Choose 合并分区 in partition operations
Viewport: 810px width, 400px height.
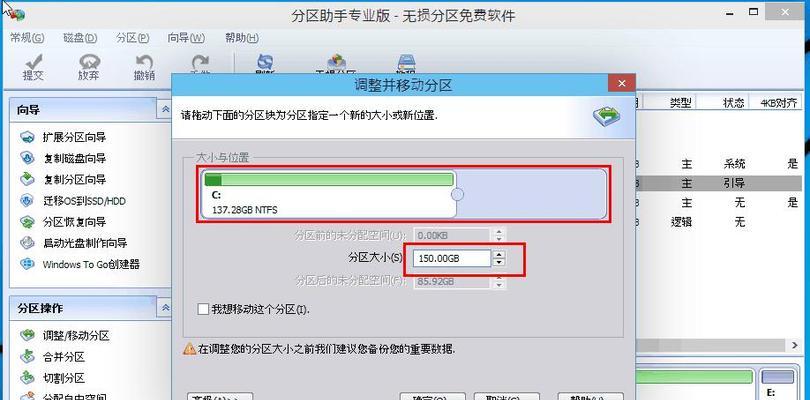coord(53,357)
